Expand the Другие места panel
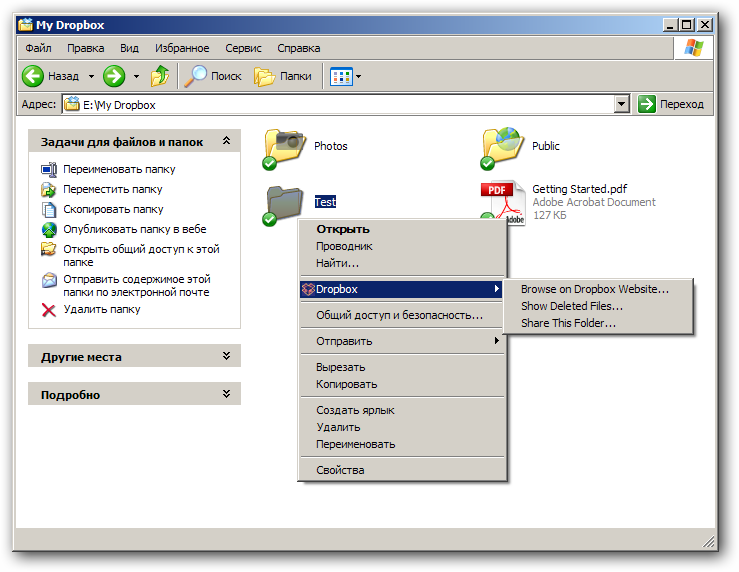739x572 pixels. pos(226,356)
